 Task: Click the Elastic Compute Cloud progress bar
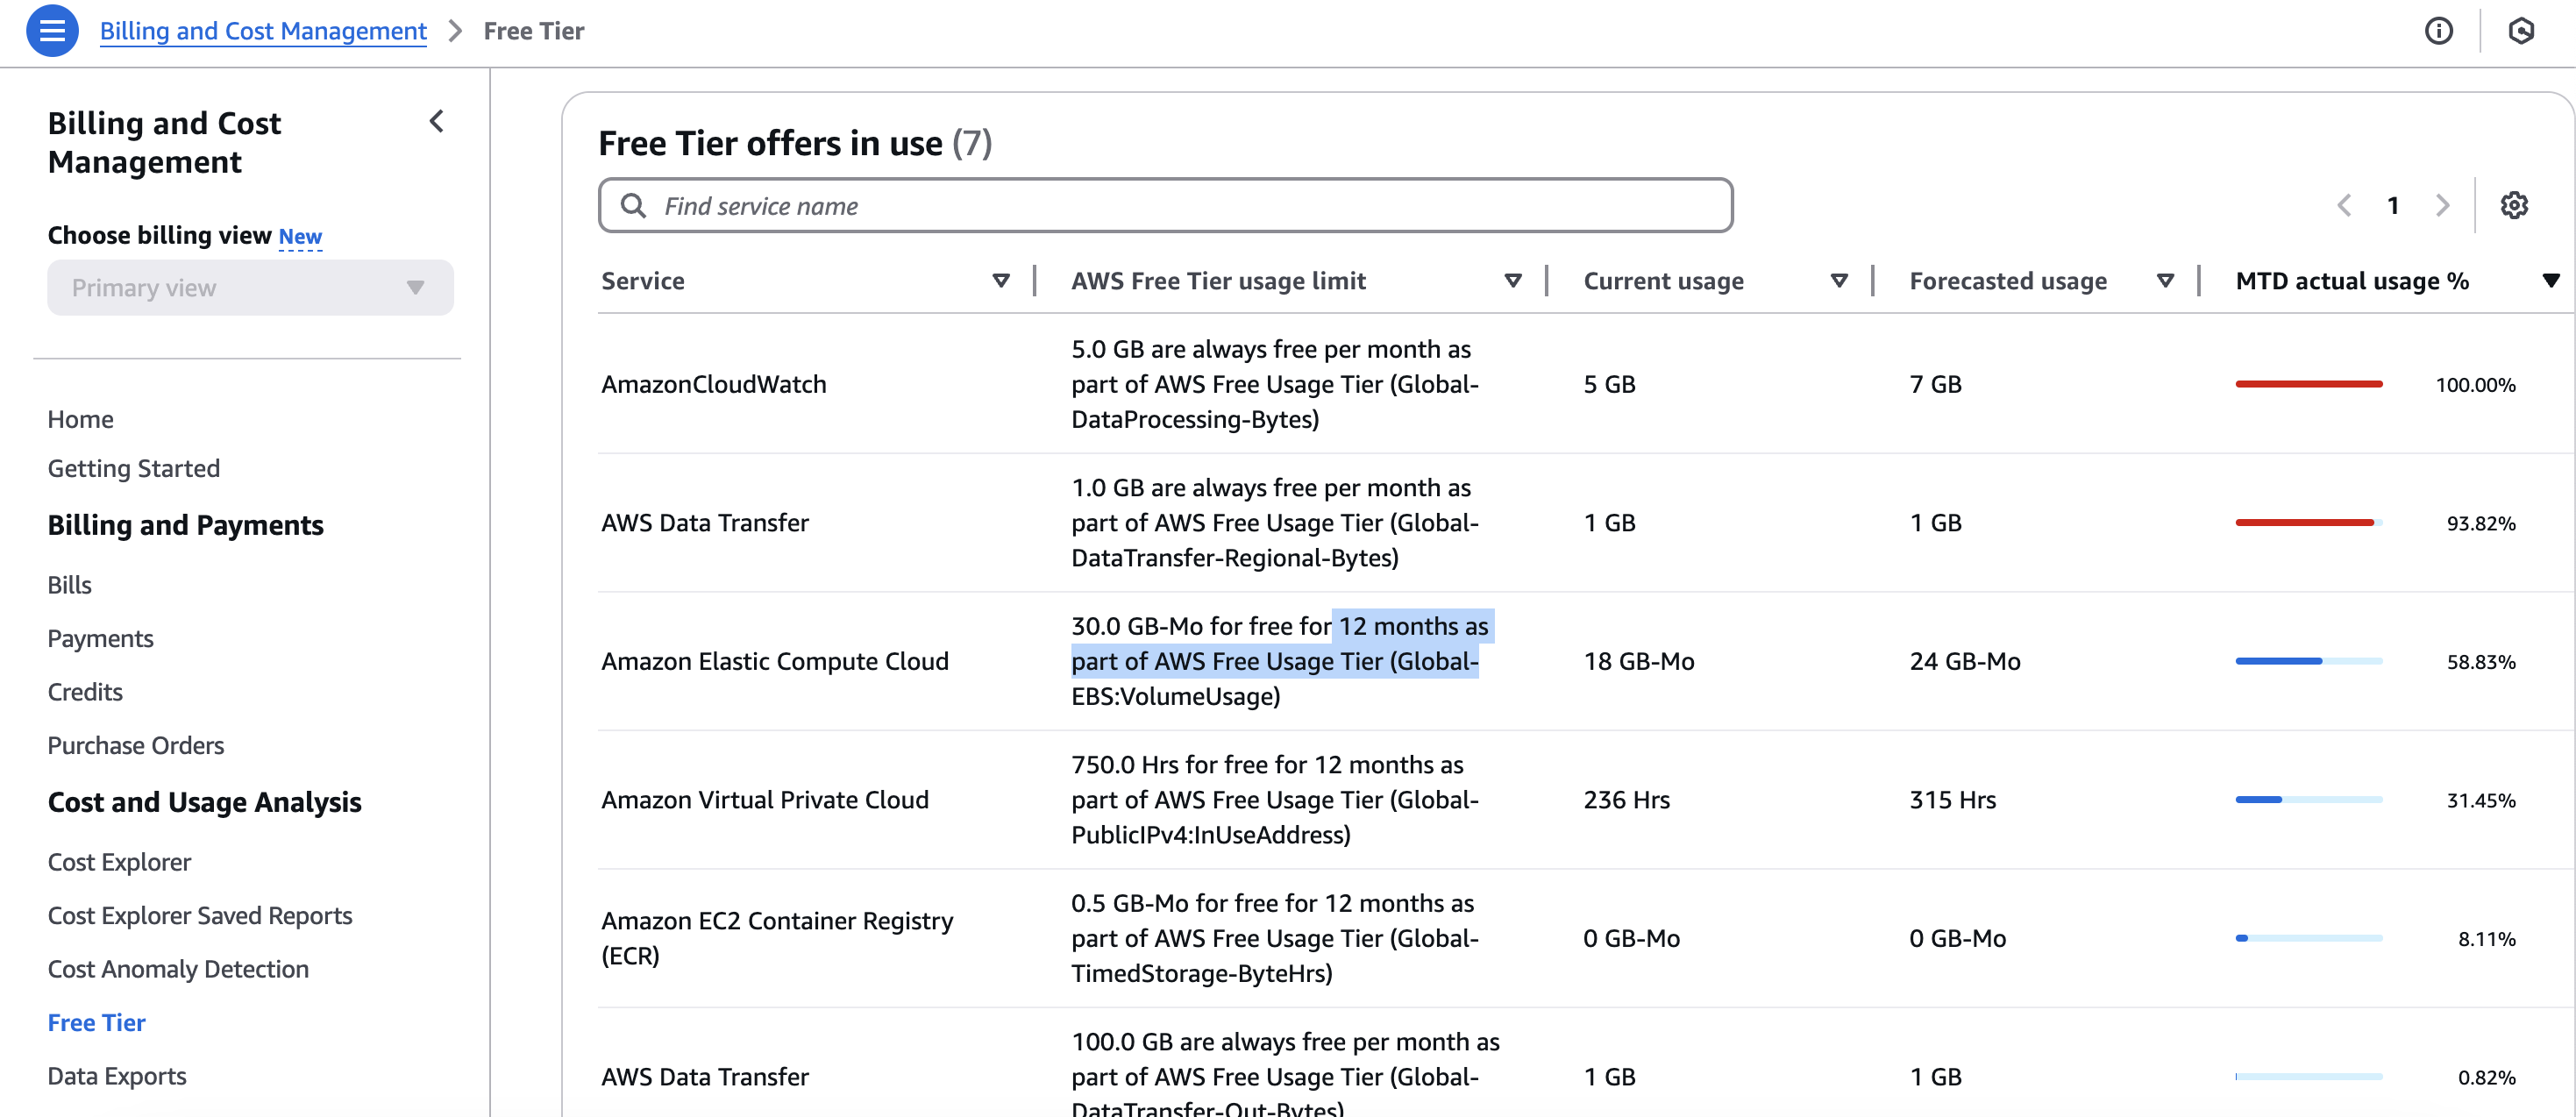pyautogui.click(x=2308, y=661)
